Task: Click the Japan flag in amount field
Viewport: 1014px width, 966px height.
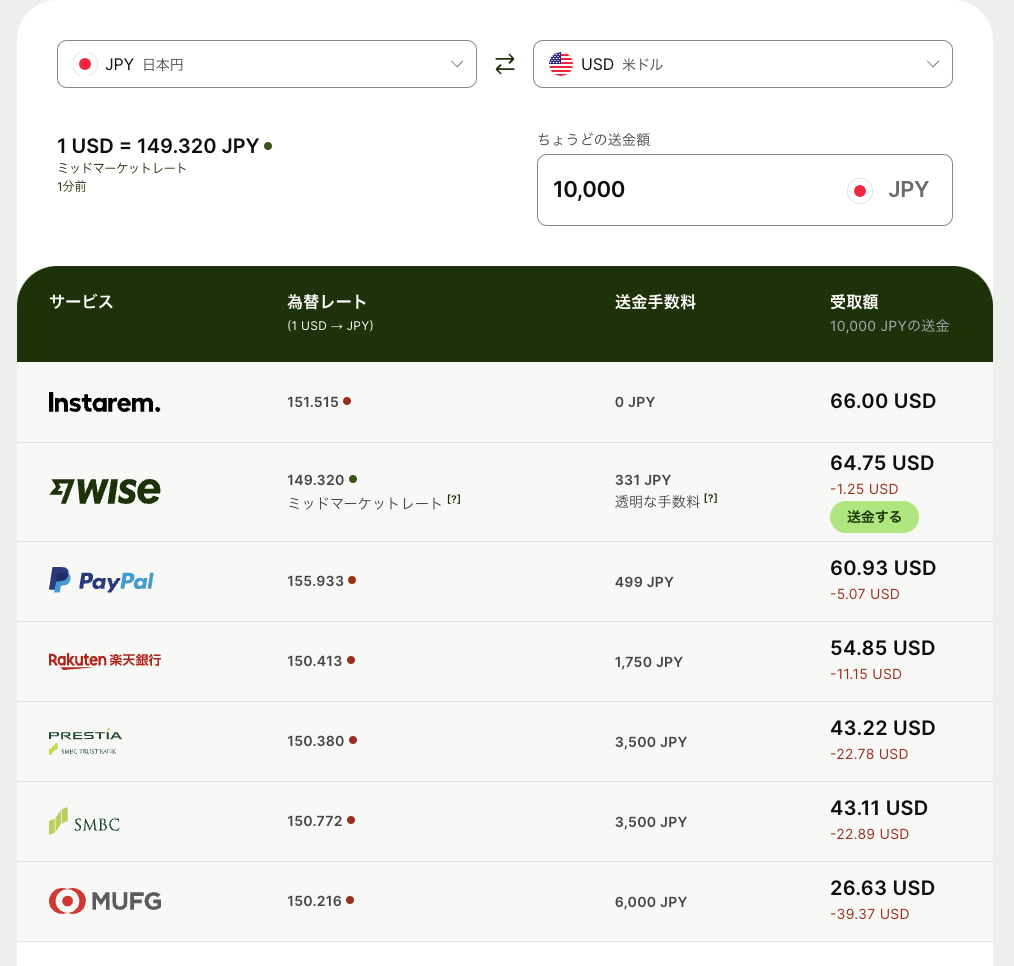Action: click(860, 191)
